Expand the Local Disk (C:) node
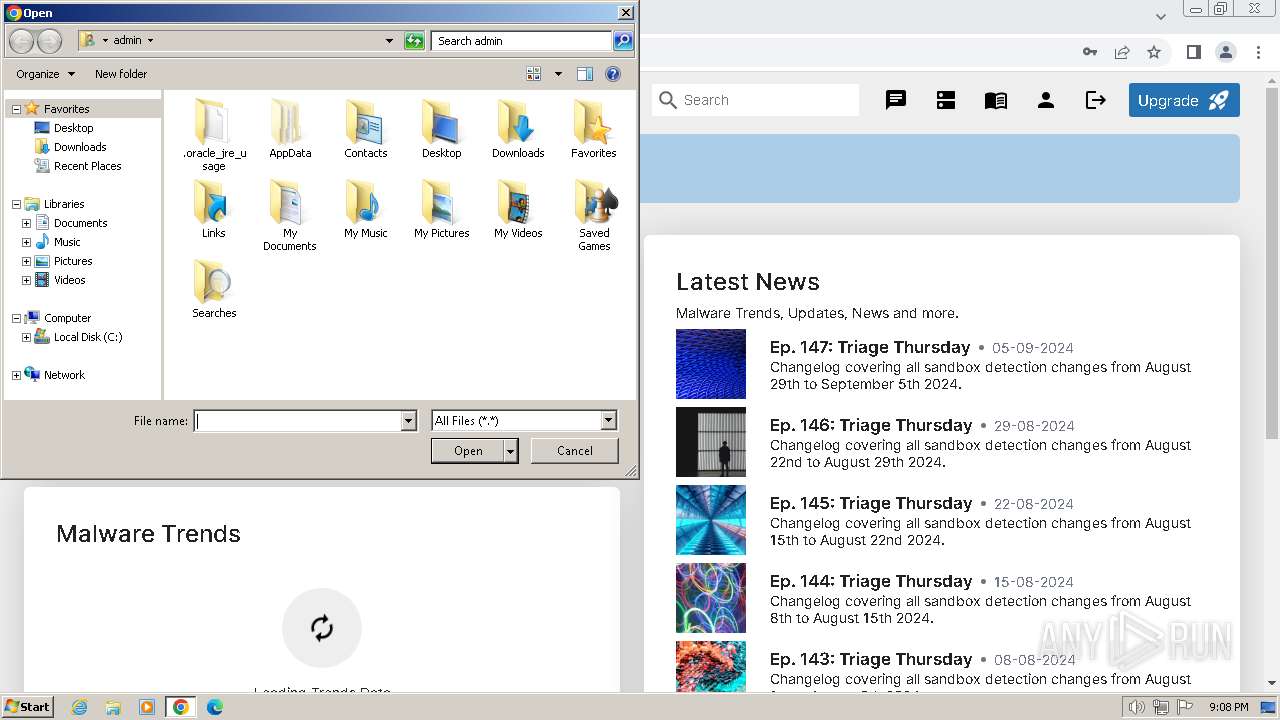 point(26,337)
